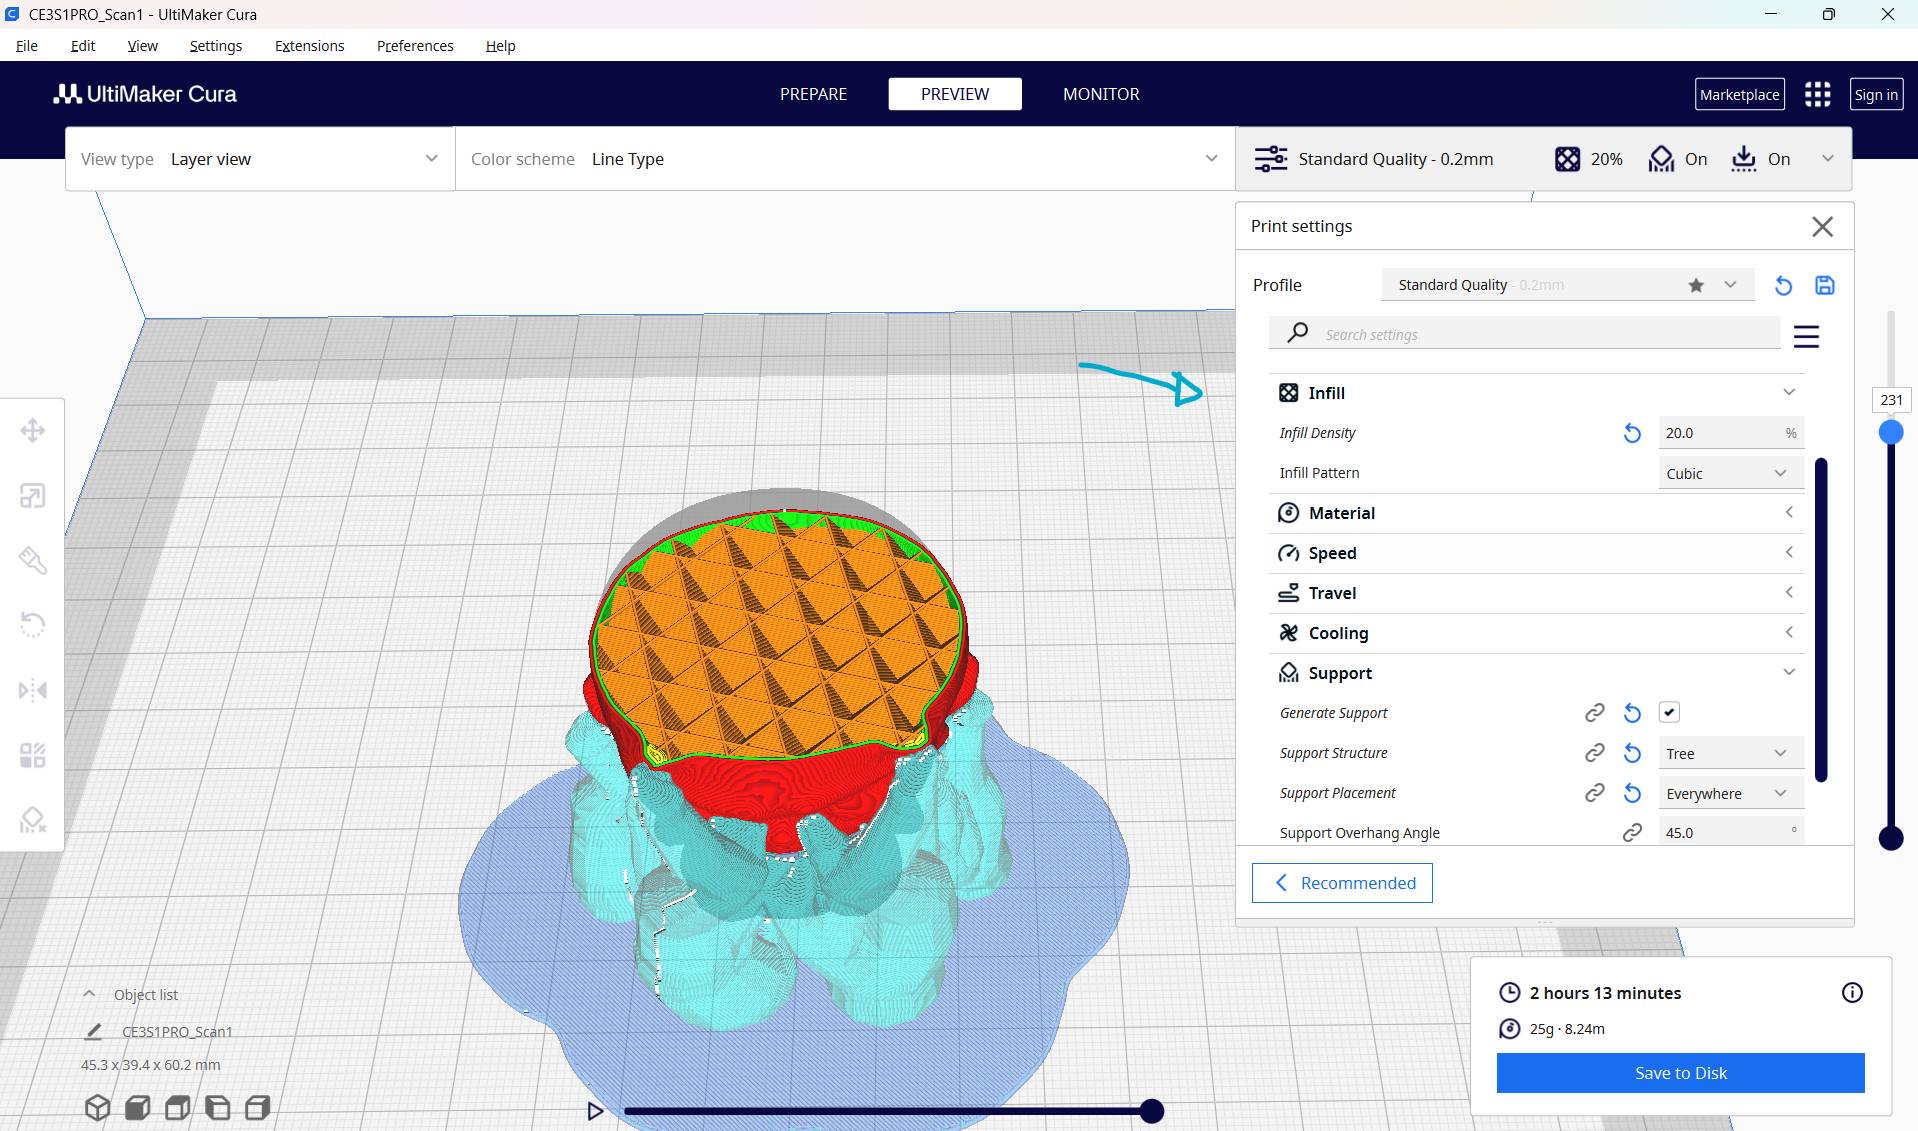1918x1131 pixels.
Task: Switch to right side view cube
Action: point(257,1107)
